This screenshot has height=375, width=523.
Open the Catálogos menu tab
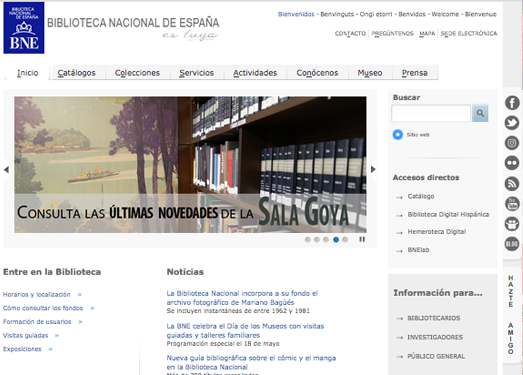76,73
